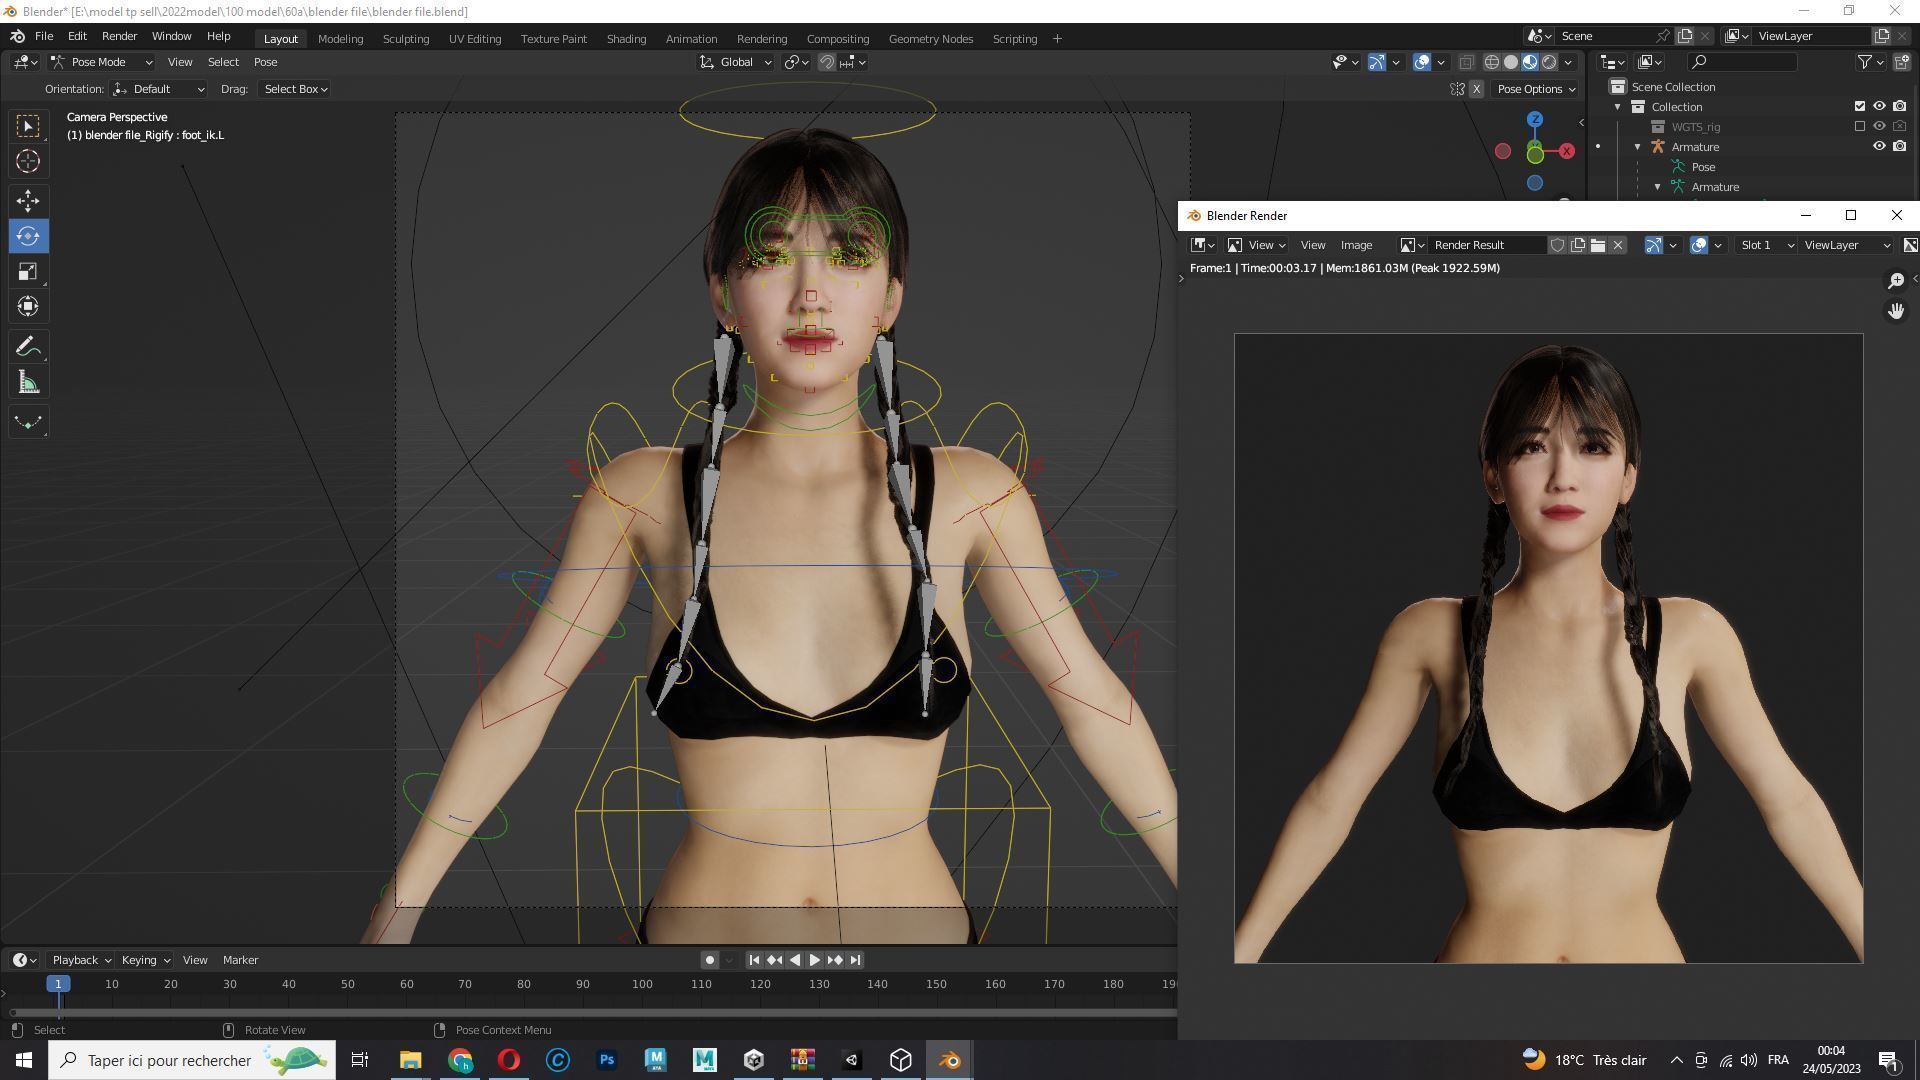This screenshot has width=1920, height=1080.
Task: Select the Measure tool
Action: tap(27, 383)
